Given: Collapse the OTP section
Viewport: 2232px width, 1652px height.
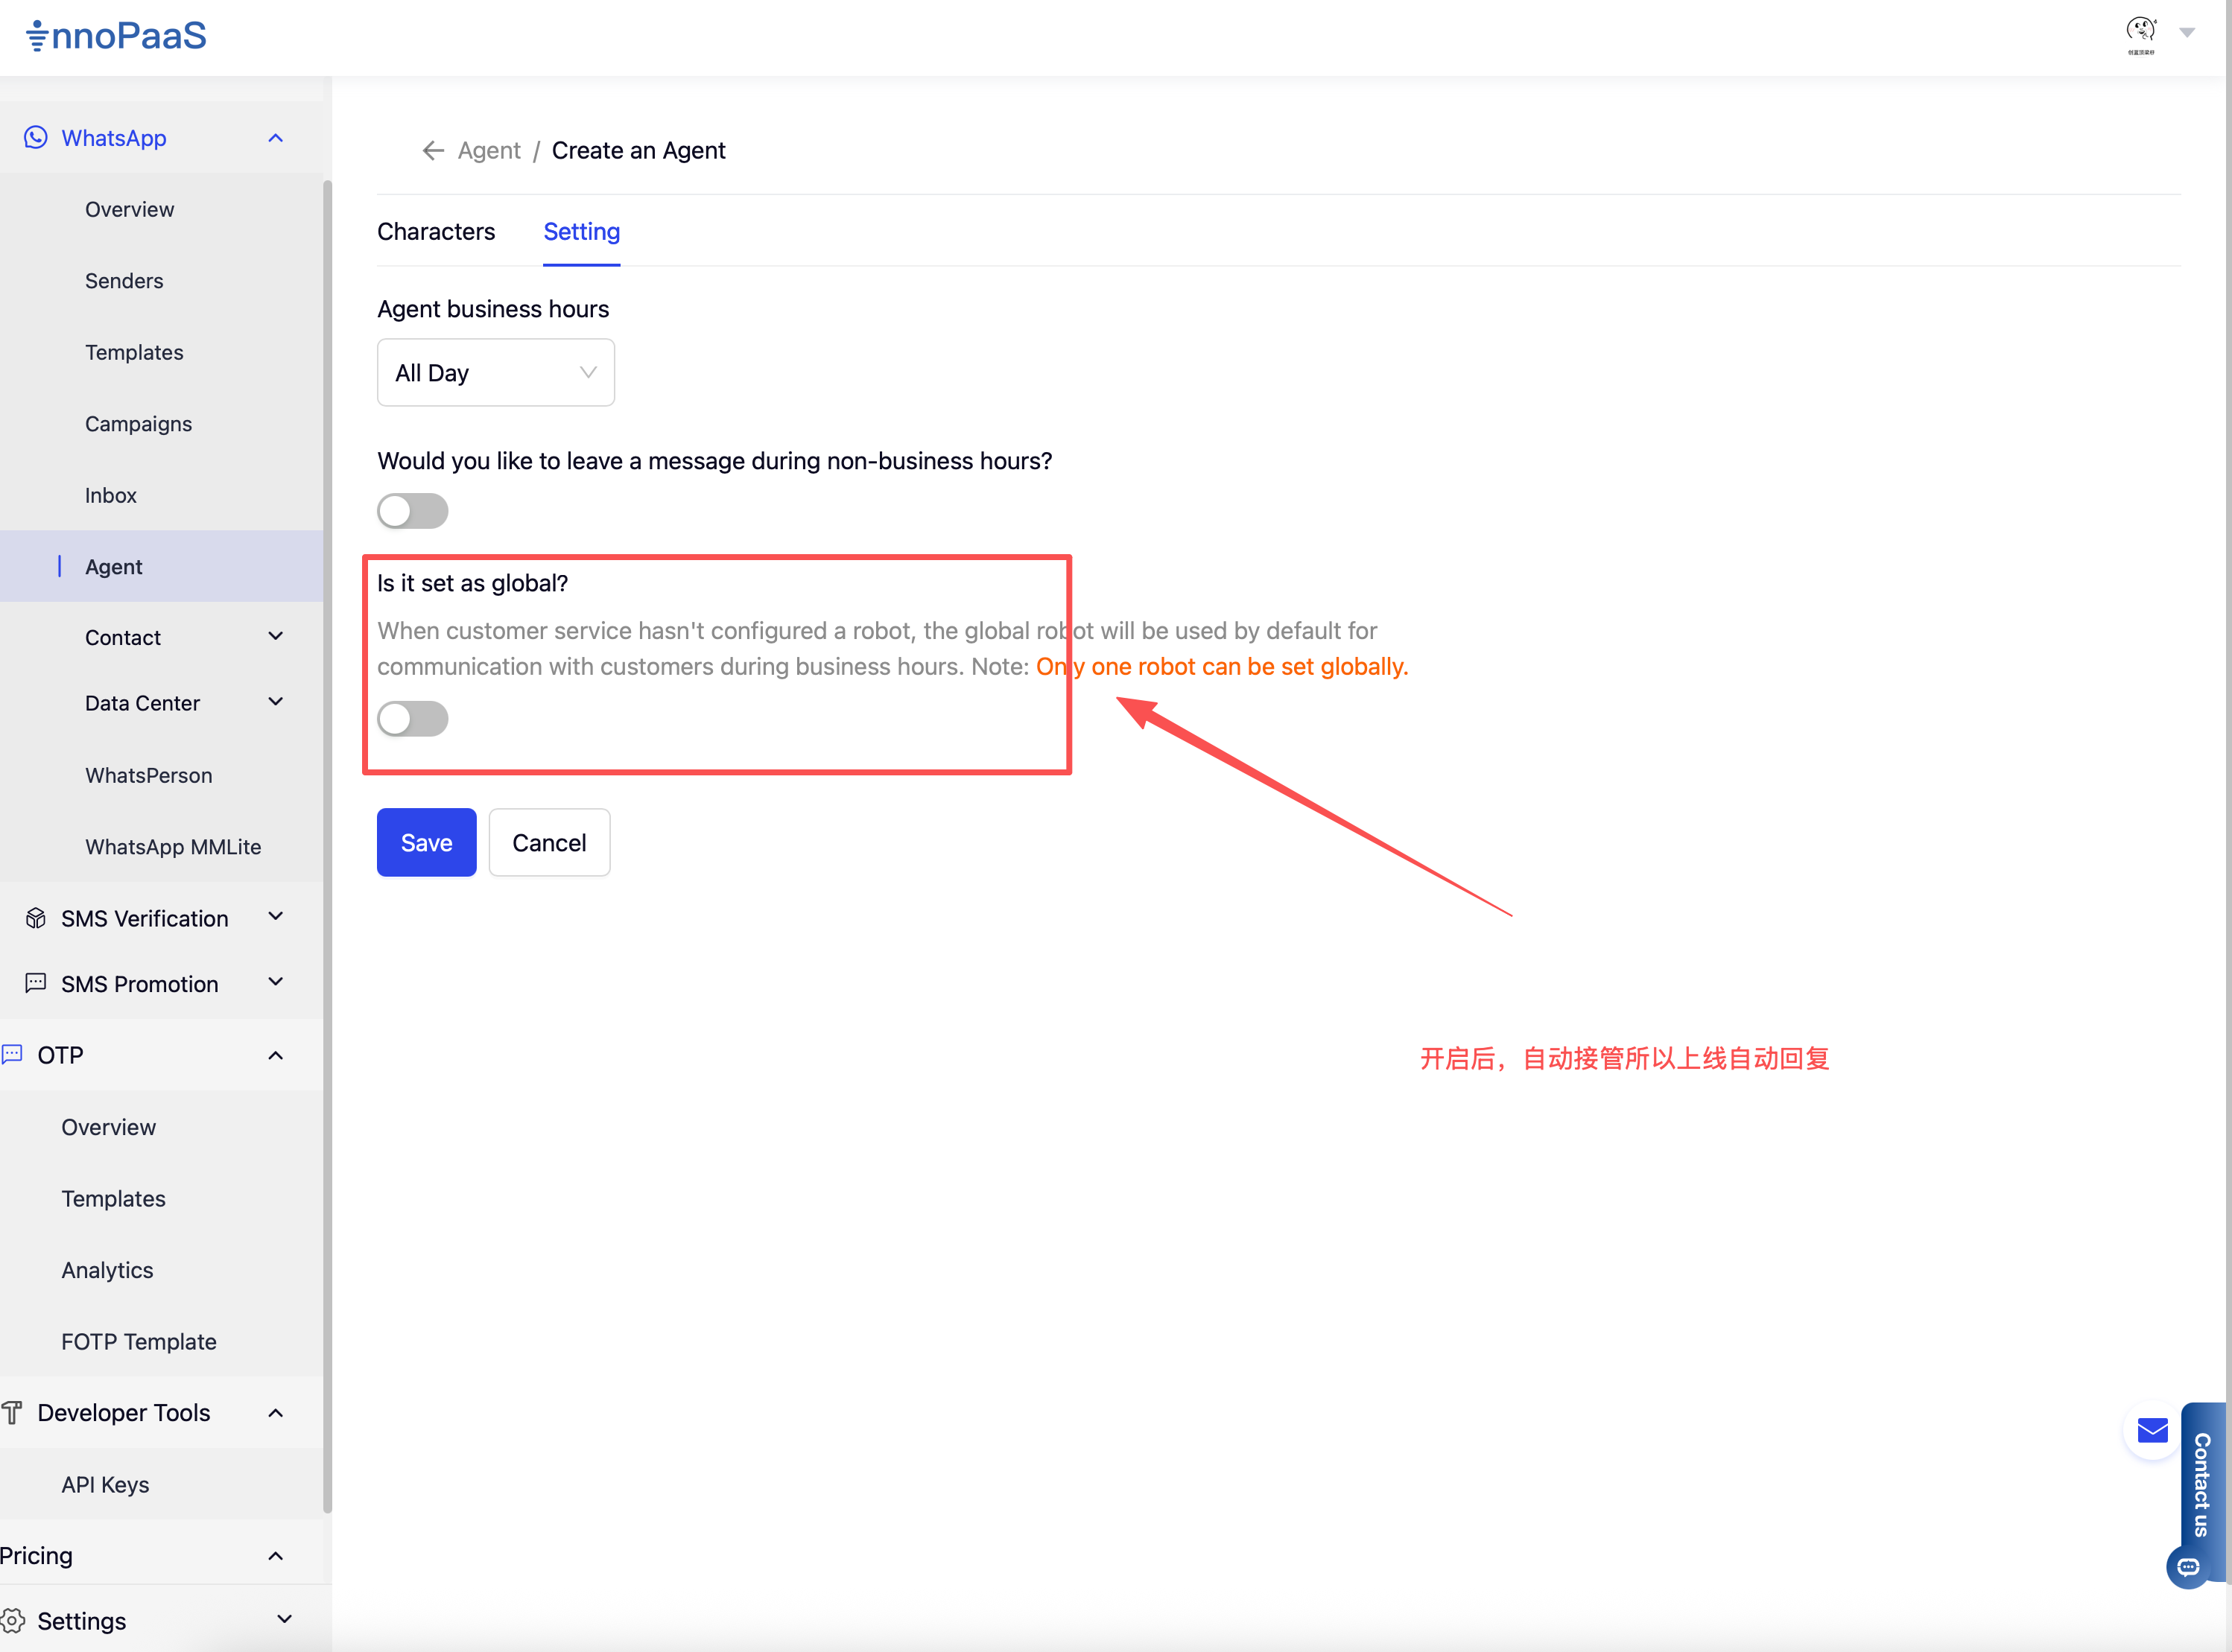Looking at the screenshot, I should point(276,1055).
